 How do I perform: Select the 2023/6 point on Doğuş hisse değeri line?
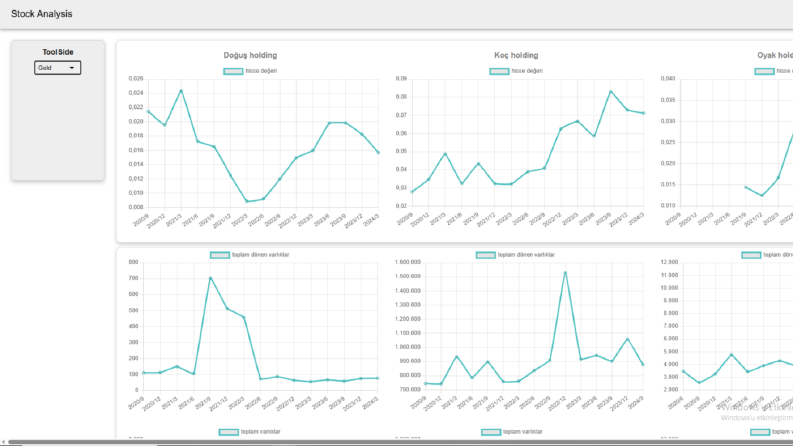(x=329, y=123)
